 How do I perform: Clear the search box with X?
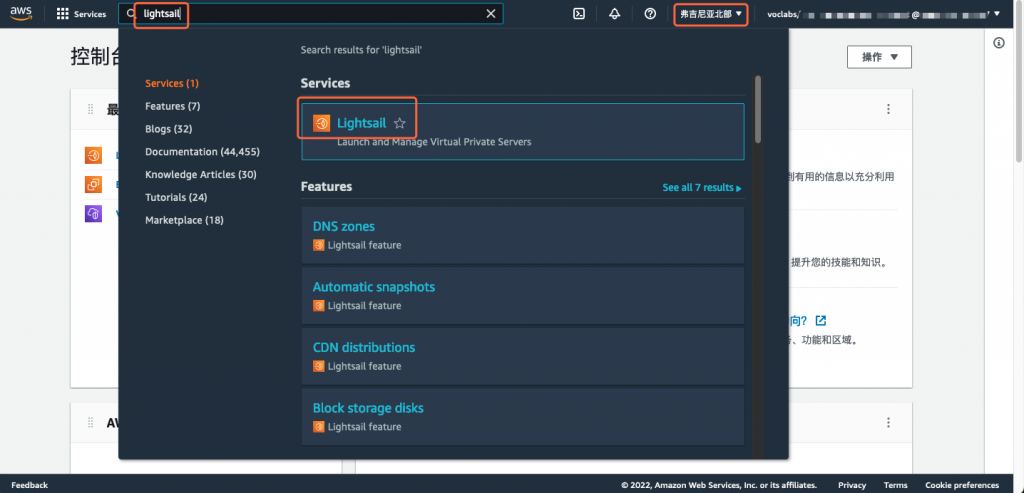(491, 14)
